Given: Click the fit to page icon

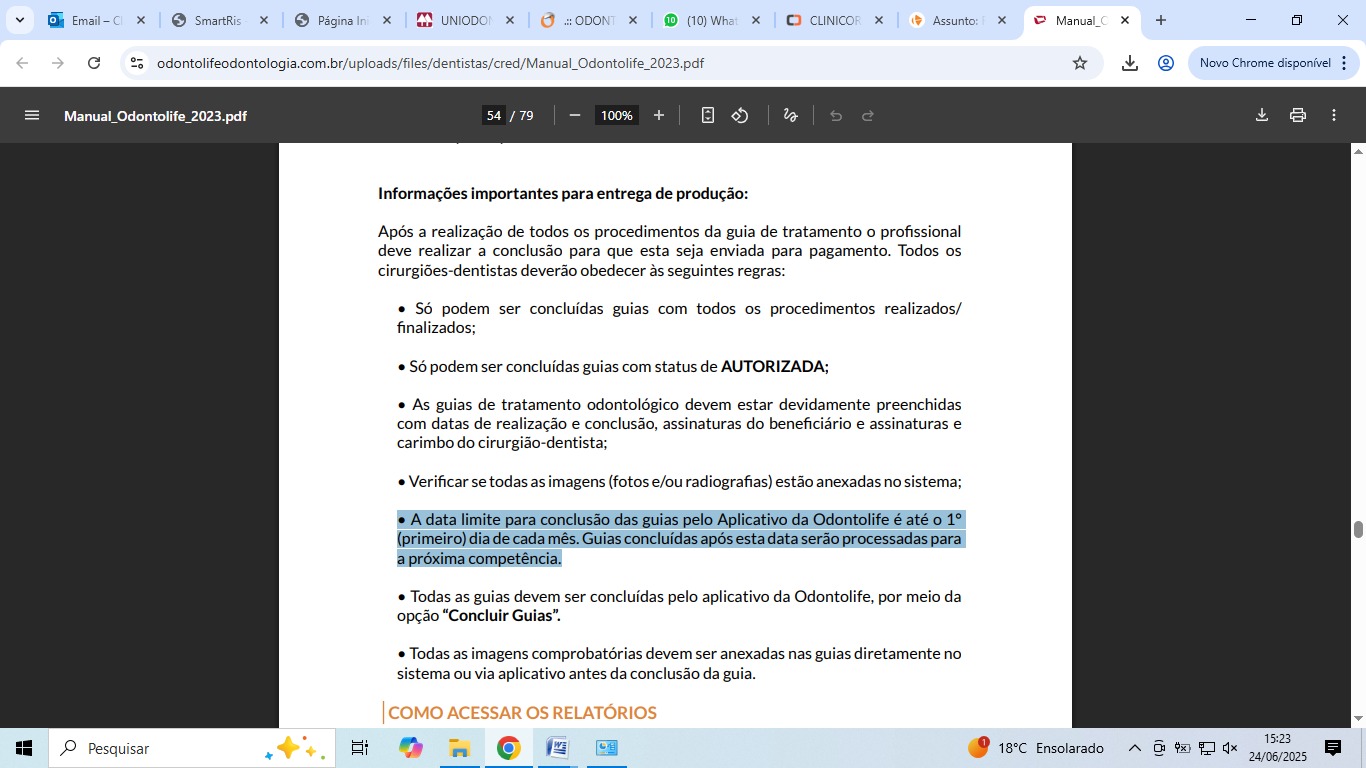Looking at the screenshot, I should tap(708, 115).
